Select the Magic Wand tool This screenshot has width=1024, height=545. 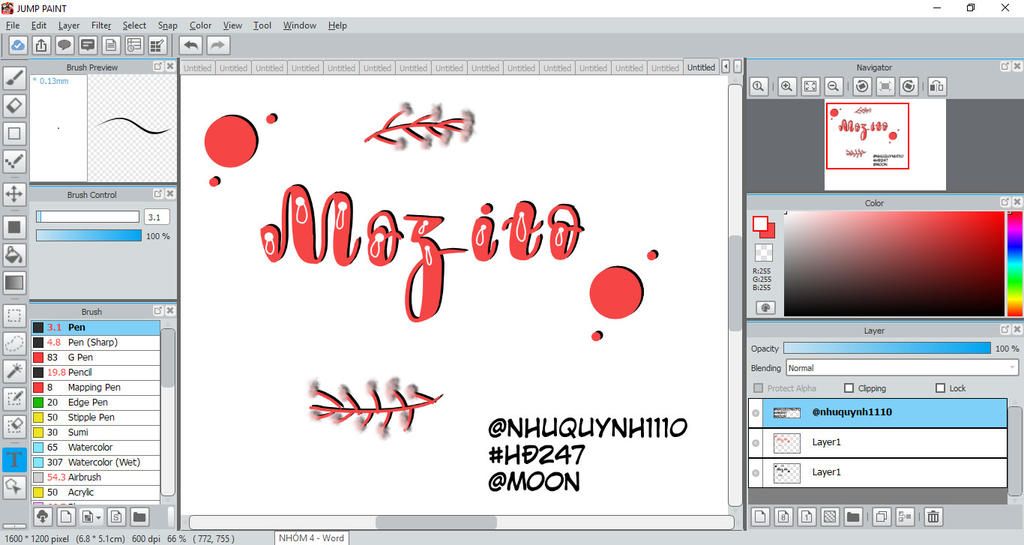pyautogui.click(x=14, y=371)
